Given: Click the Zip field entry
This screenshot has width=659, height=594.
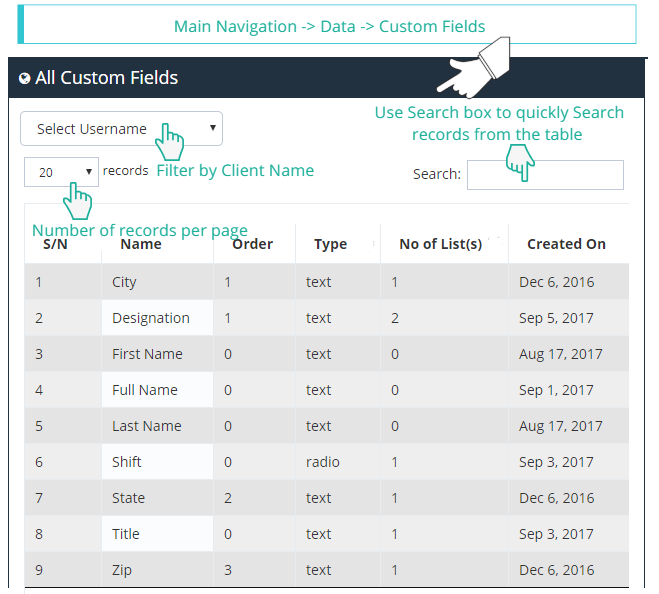Looking at the screenshot, I should [122, 570].
